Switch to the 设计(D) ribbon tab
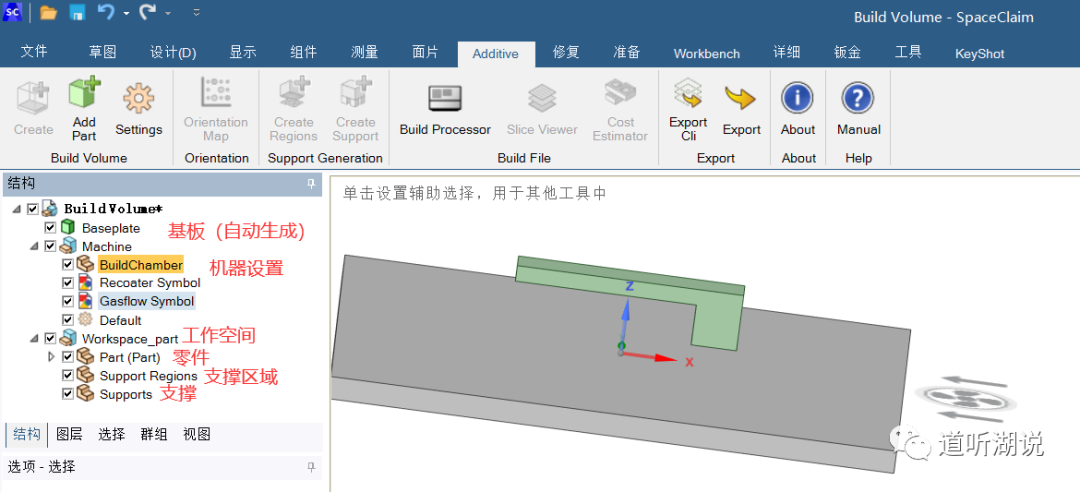The image size is (1080, 492). [173, 52]
